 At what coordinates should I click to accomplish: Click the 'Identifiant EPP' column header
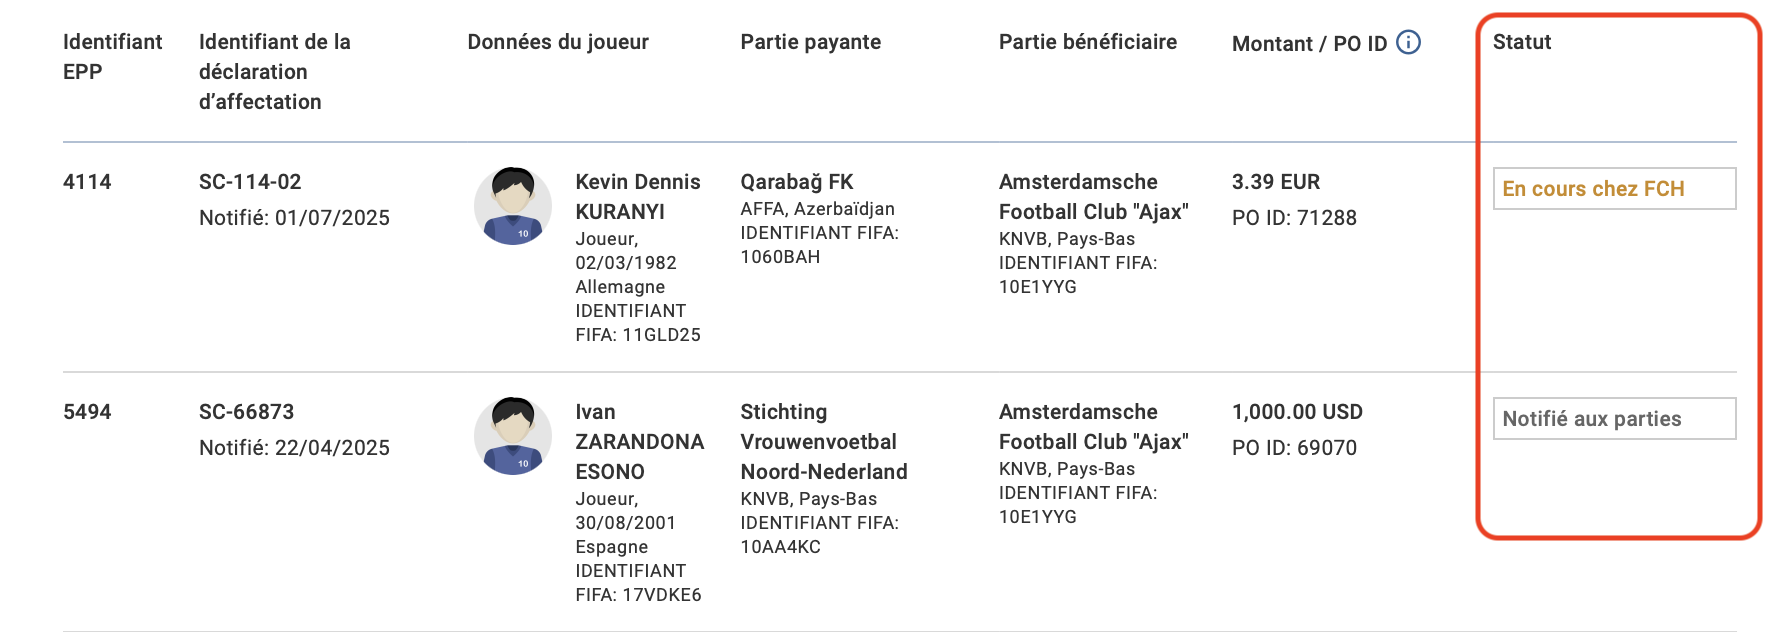click(x=111, y=56)
